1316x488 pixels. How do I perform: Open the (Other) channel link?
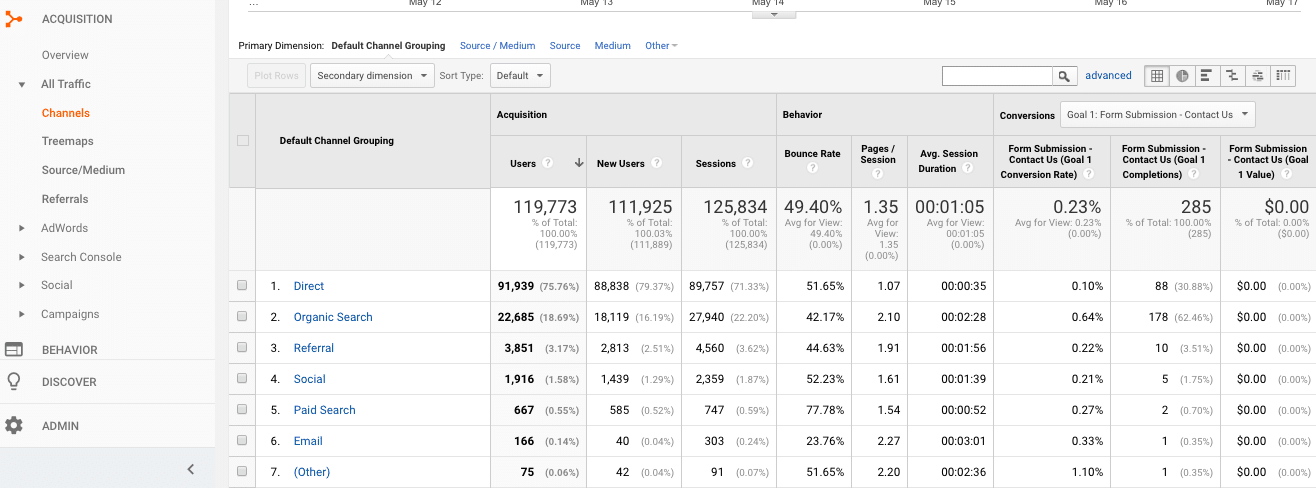pyautogui.click(x=312, y=472)
